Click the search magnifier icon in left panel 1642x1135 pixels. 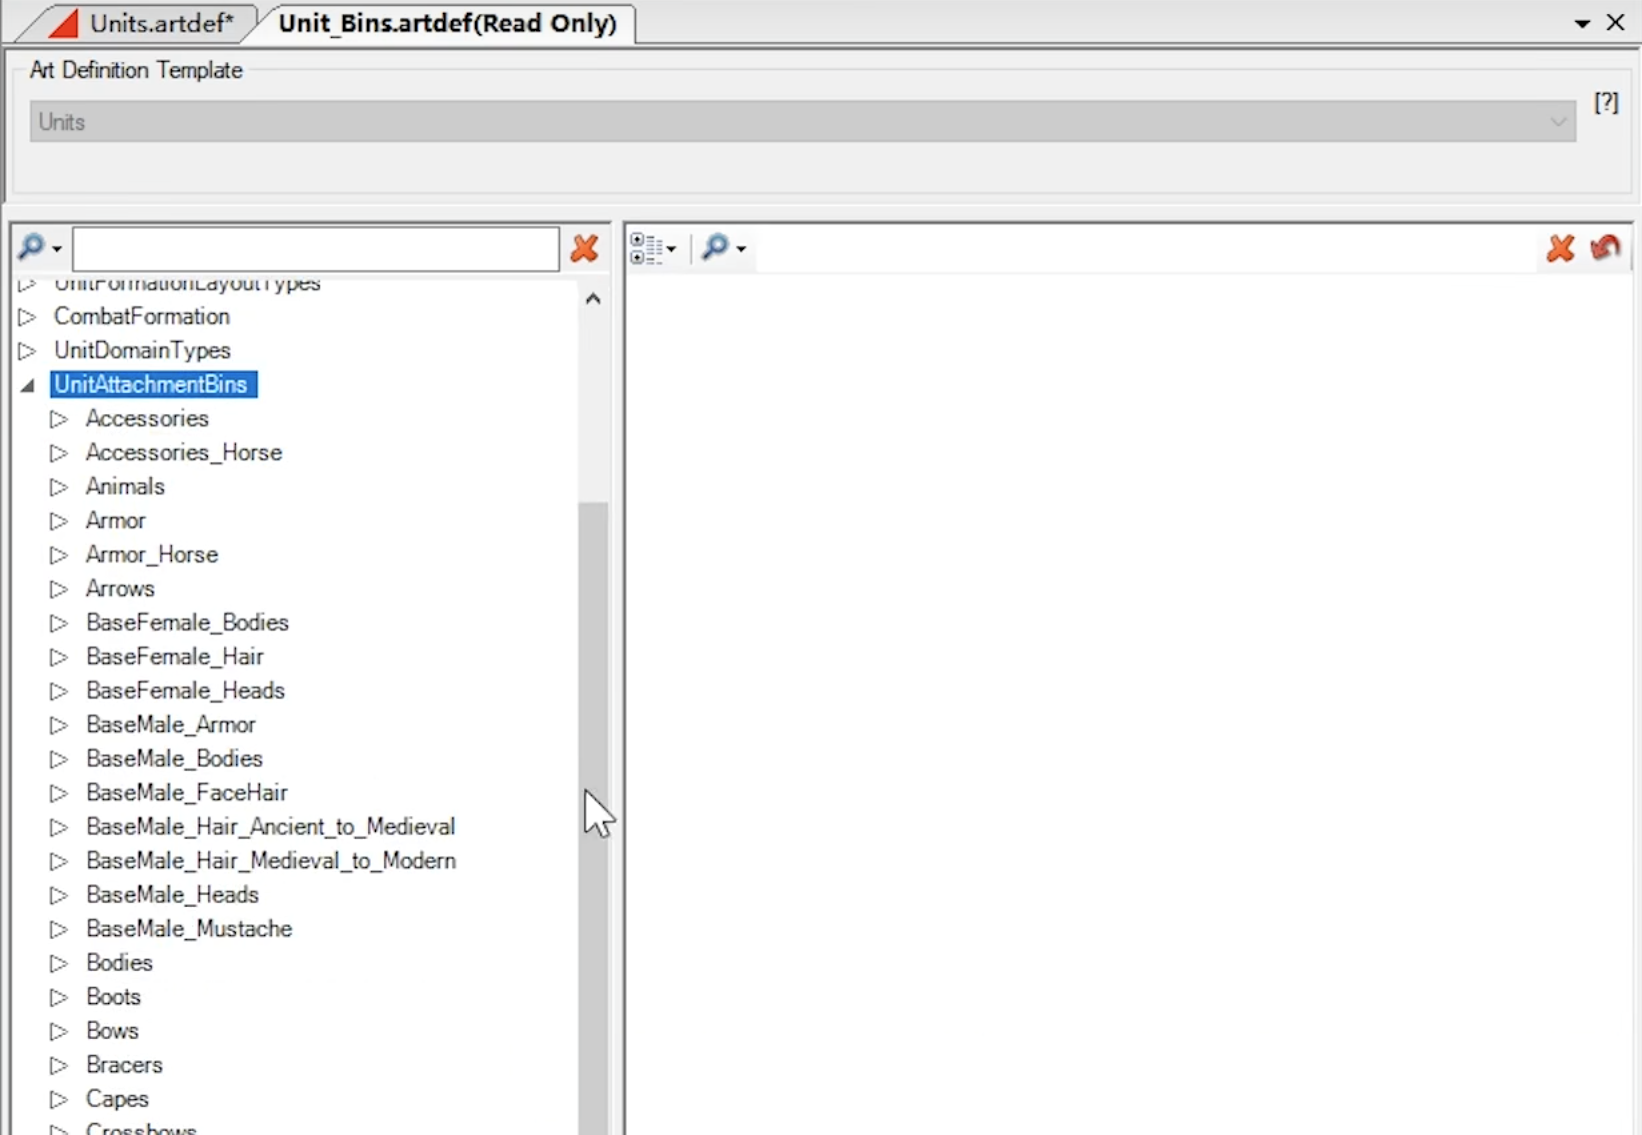(33, 247)
